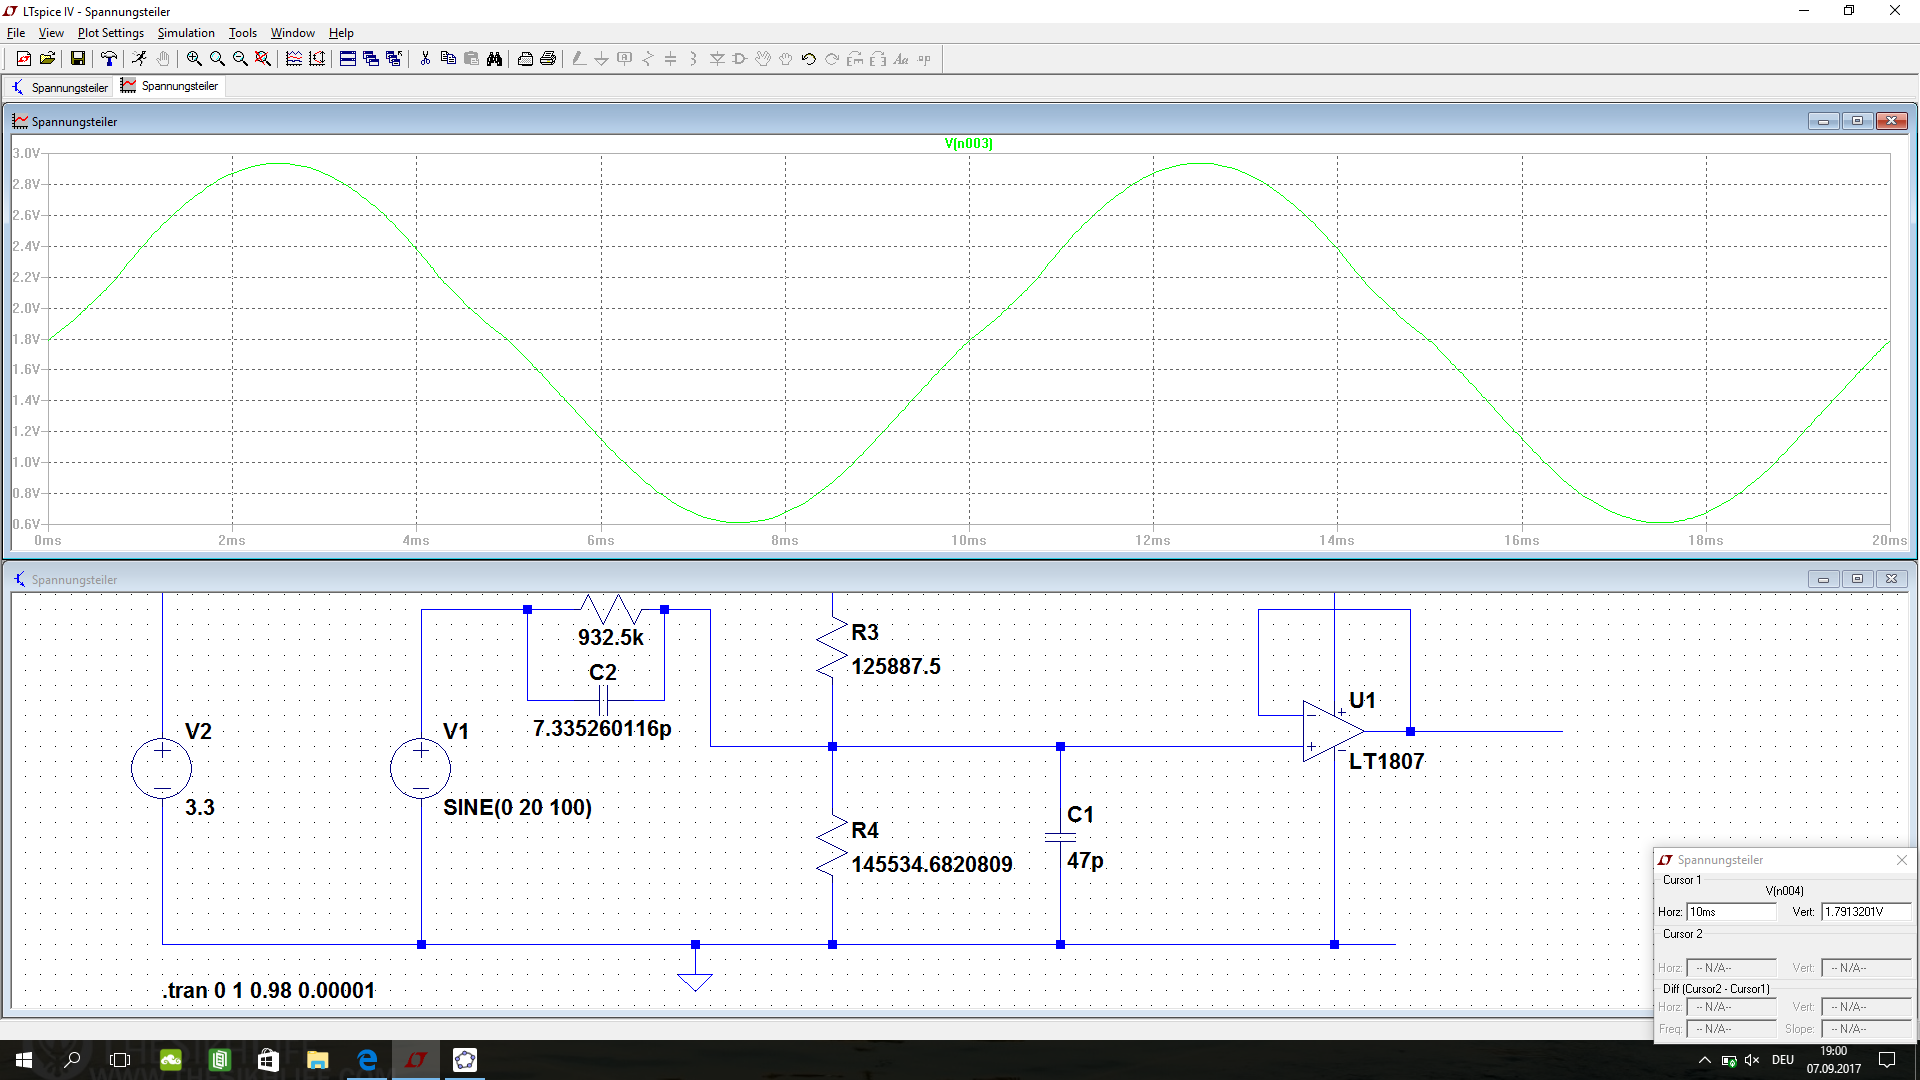This screenshot has width=1920, height=1080.
Task: Click the R3 value 125887.5
Action: tap(896, 666)
